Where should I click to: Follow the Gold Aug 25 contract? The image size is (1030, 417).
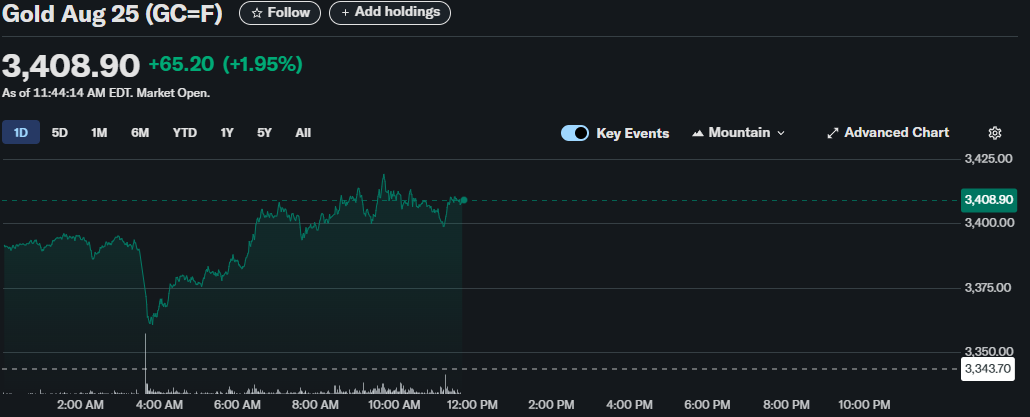click(x=280, y=13)
